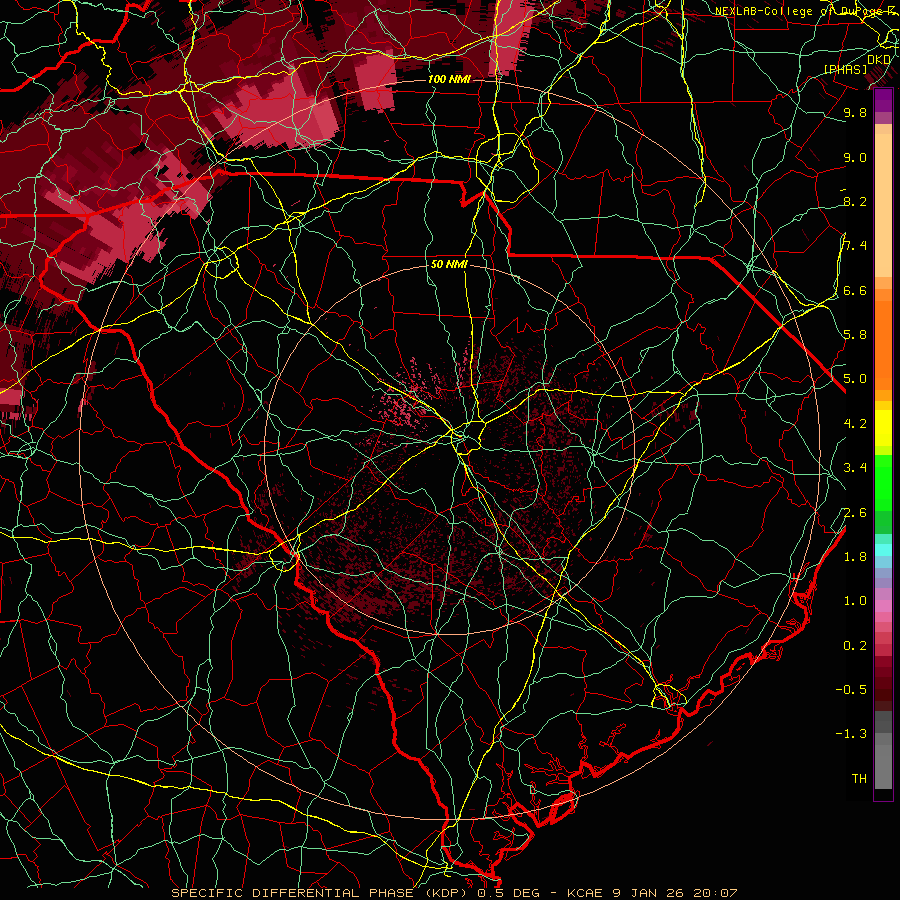
Task: Click the large peach band of the legend
Action: [883, 205]
